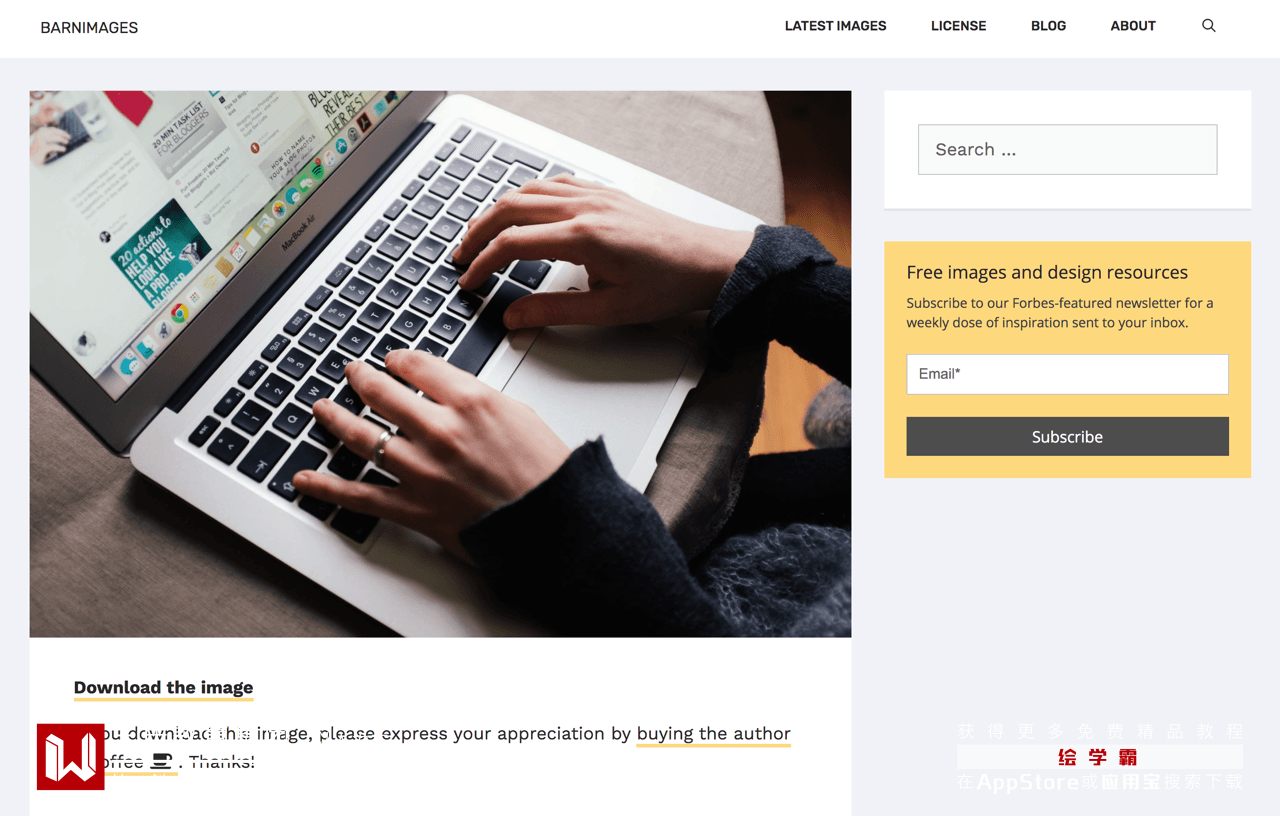Screen dimensions: 1280x816
Task: Click the red 绘学霸 watermark label
Action: [x=1098, y=757]
